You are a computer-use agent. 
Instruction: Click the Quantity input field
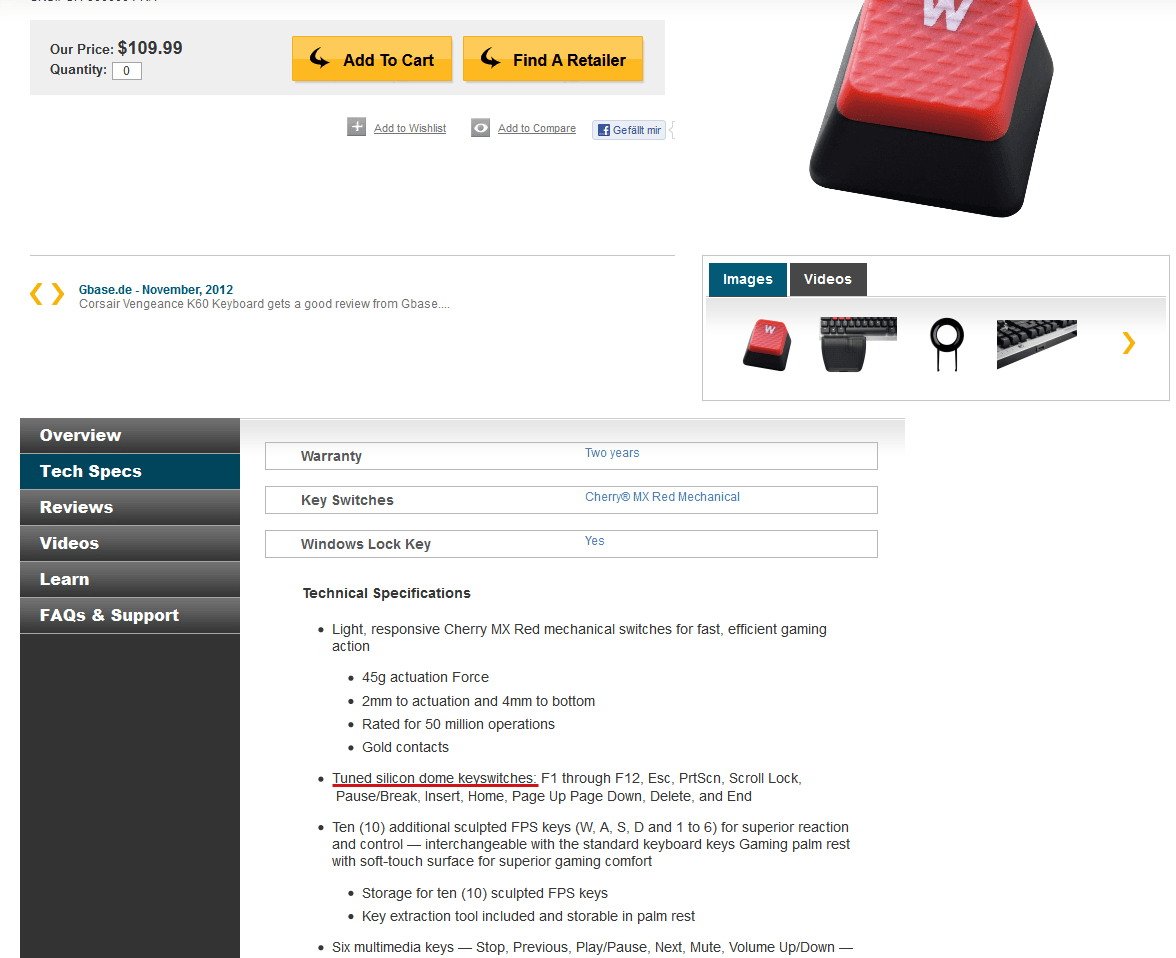[127, 71]
